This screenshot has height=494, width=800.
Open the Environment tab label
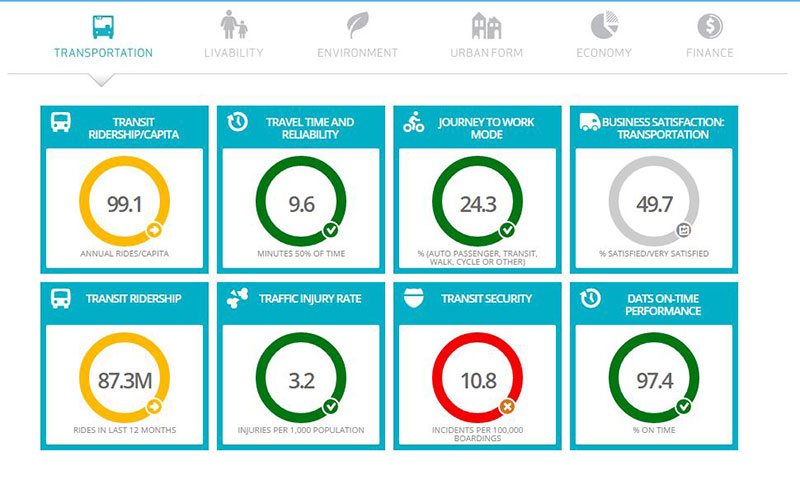[x=357, y=53]
